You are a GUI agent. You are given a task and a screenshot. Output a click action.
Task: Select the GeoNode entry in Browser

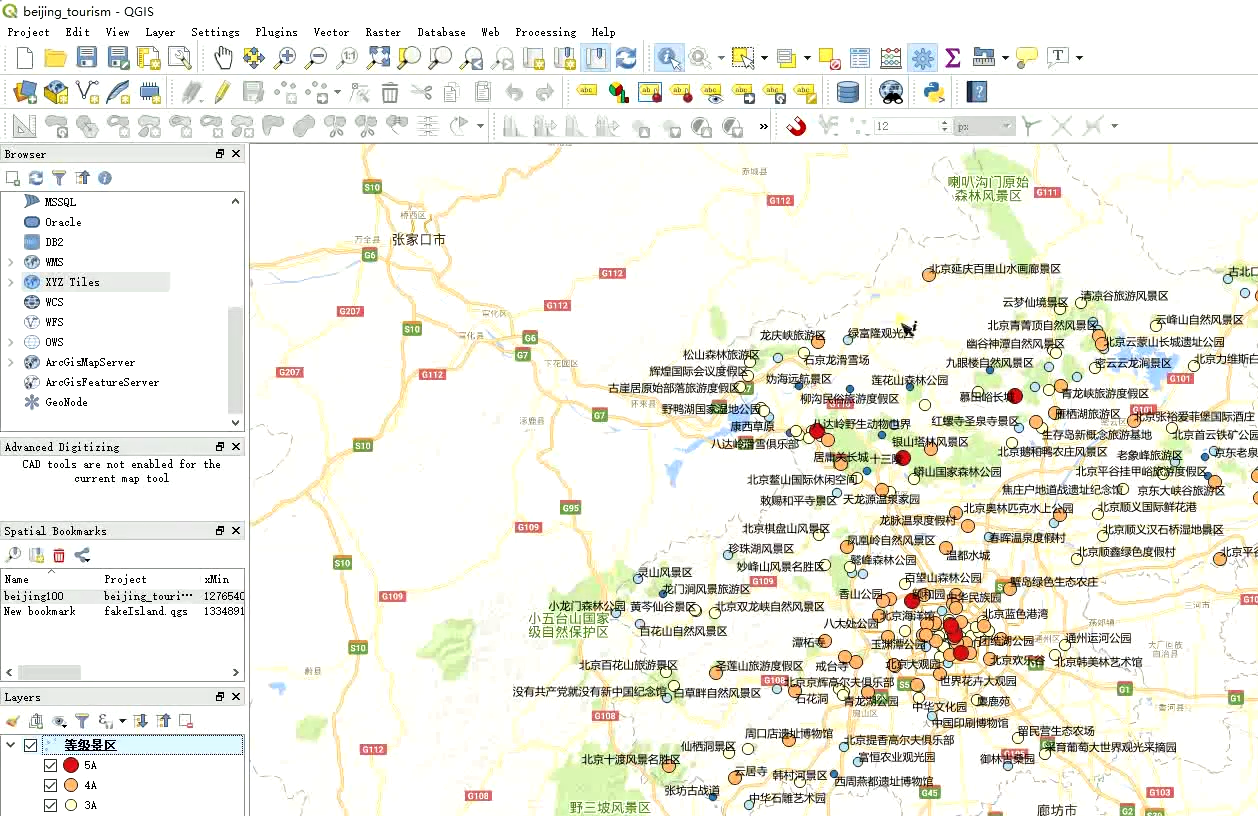66,402
